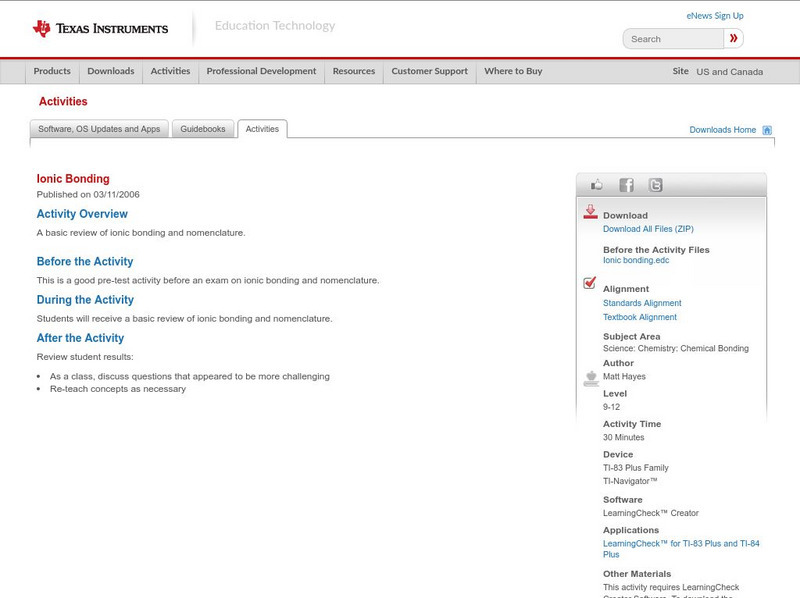This screenshot has width=800, height=598.
Task: Click the During the Activity heading
Action: point(85,300)
